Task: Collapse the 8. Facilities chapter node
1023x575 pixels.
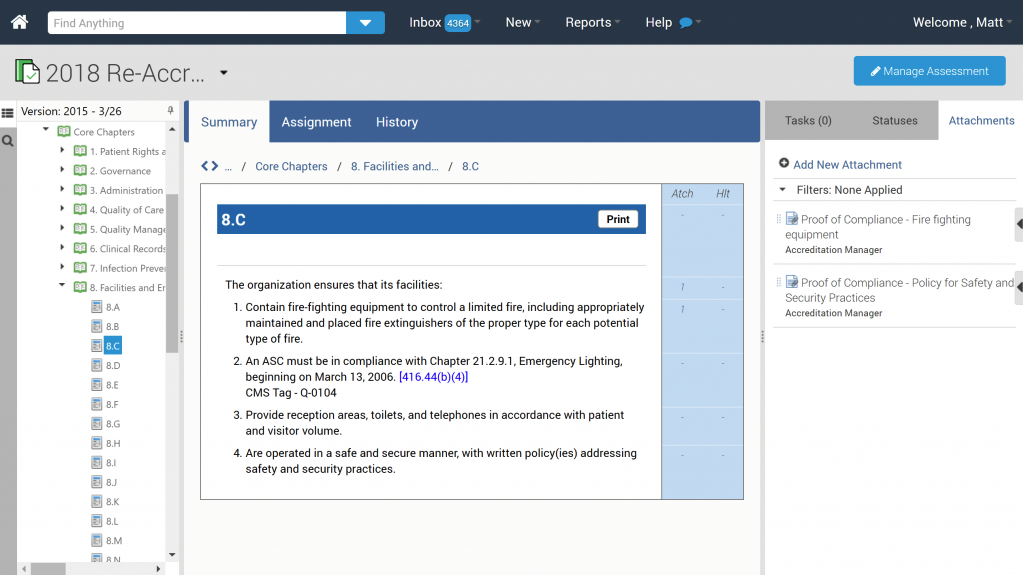Action: 62,287
